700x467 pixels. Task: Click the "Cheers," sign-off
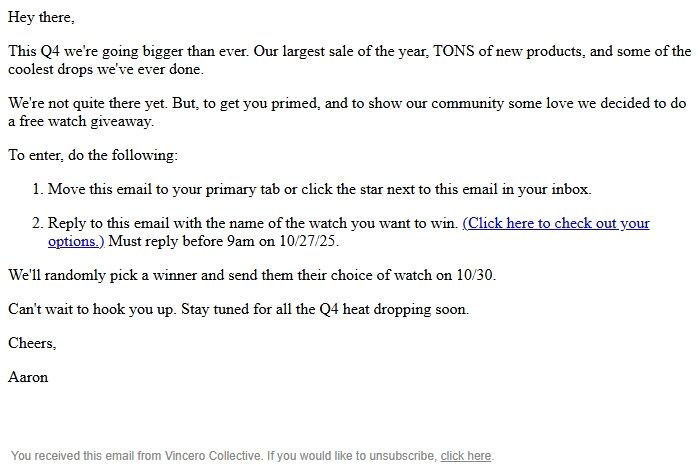coord(32,343)
